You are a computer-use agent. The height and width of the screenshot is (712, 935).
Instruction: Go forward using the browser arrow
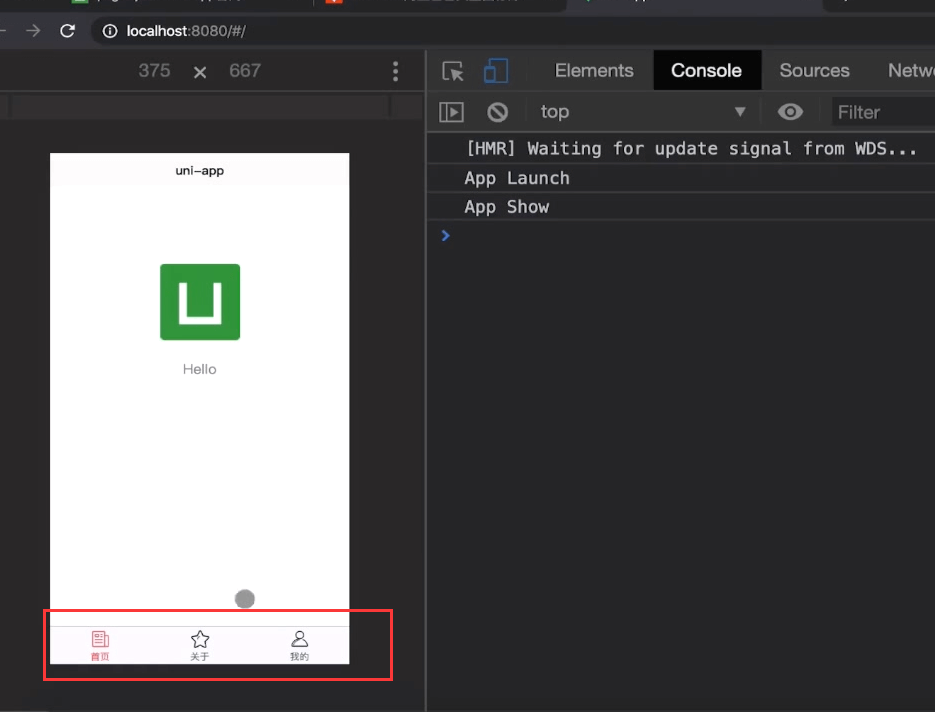pos(33,30)
